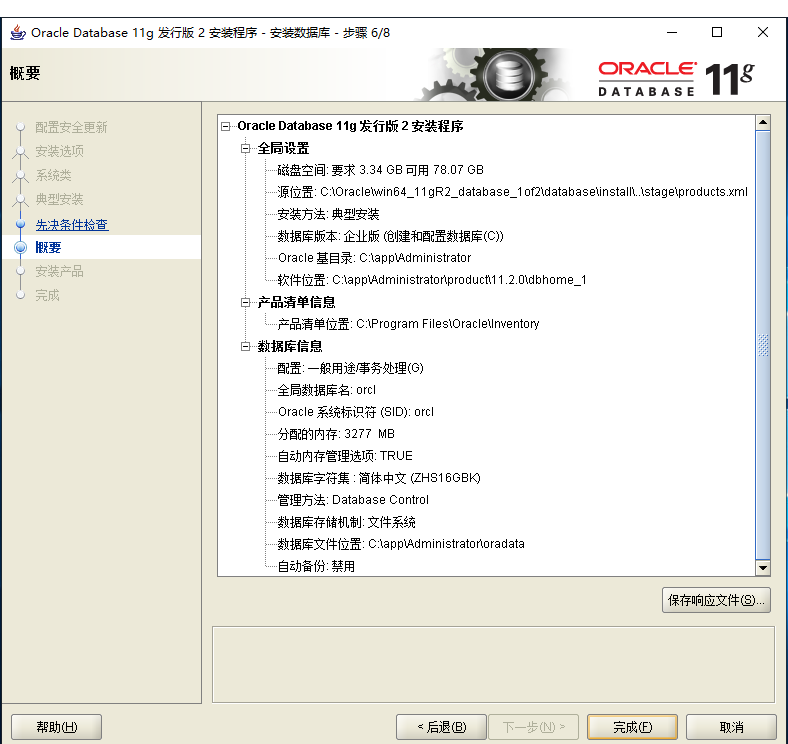The image size is (788, 744).
Task: Maximize the installer window
Action: coord(717,32)
